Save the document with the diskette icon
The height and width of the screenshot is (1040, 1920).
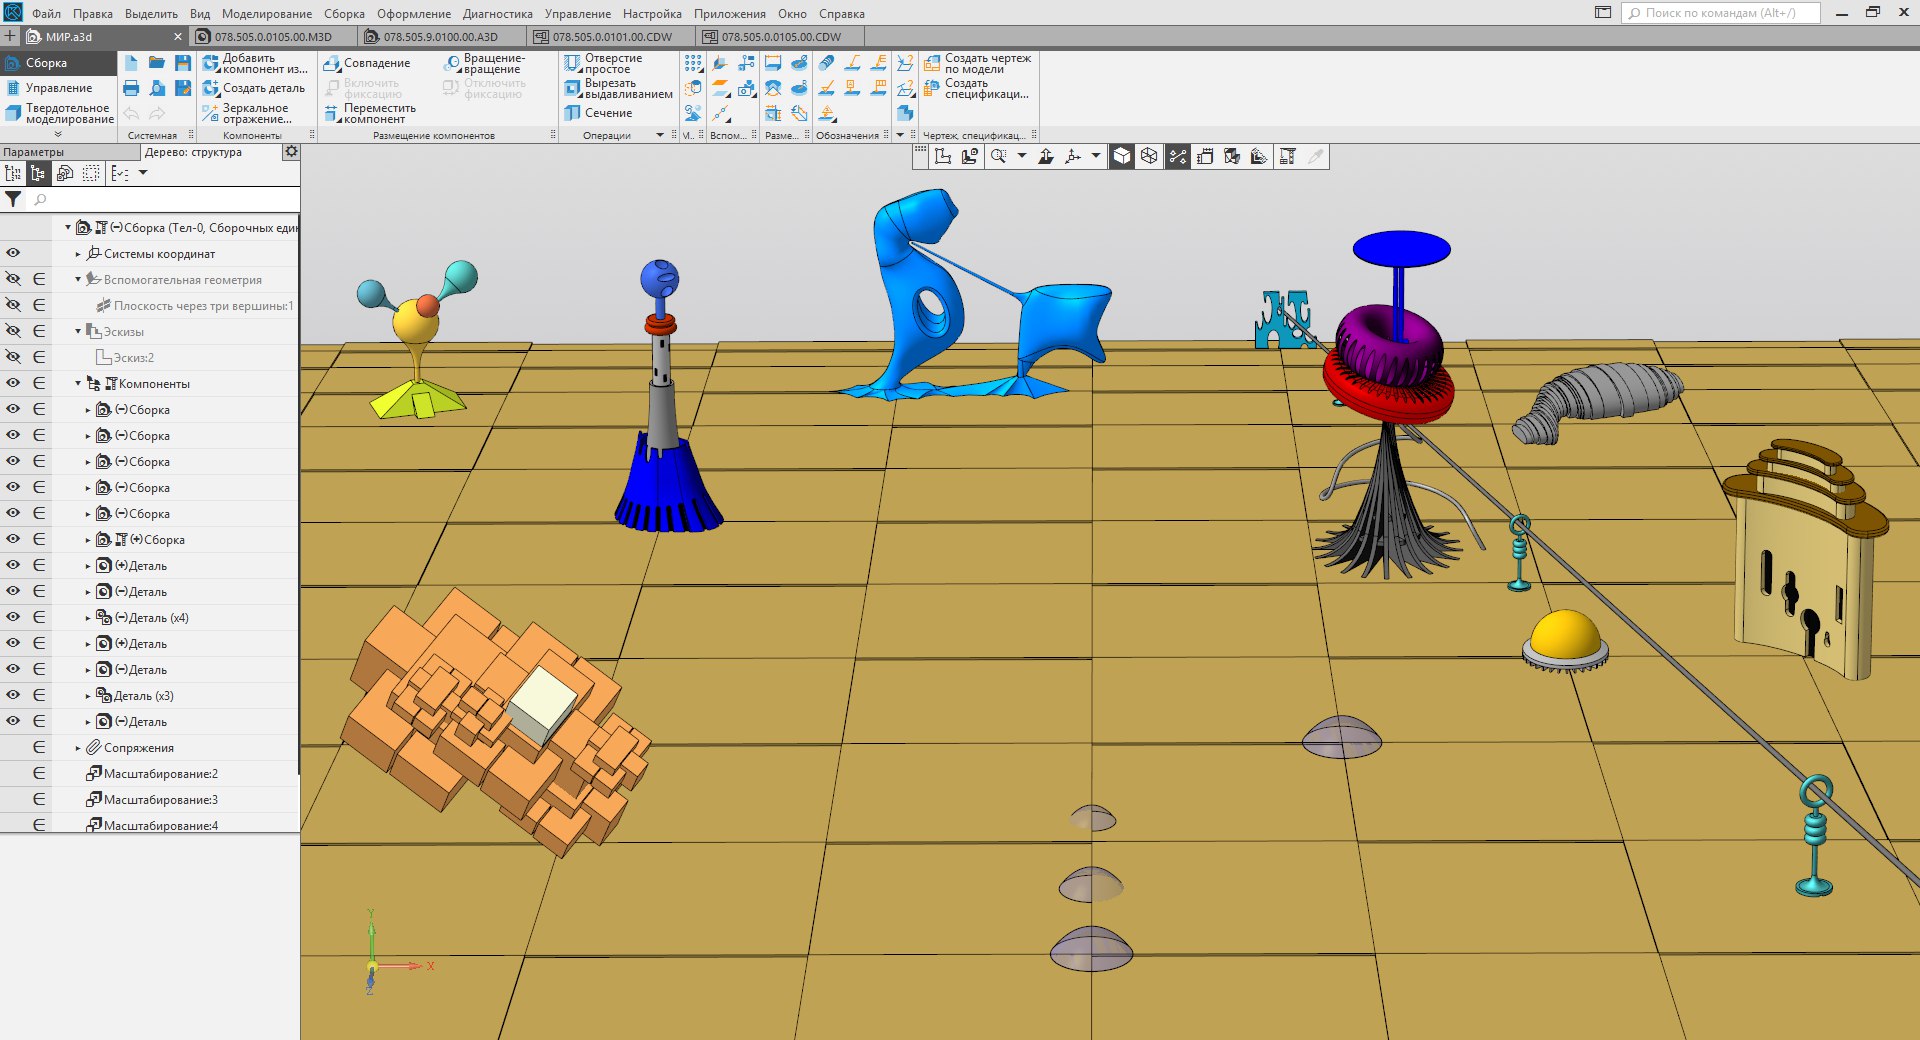[x=183, y=62]
